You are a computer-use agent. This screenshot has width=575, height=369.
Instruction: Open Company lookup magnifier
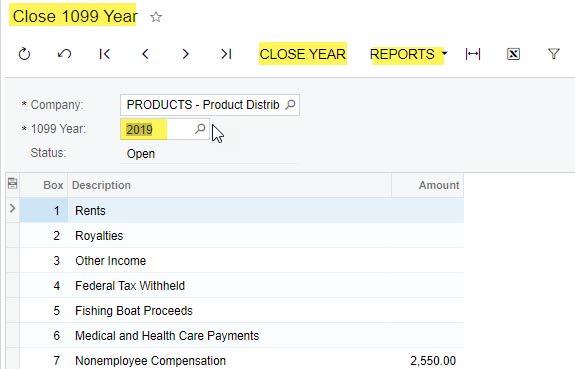pos(290,105)
